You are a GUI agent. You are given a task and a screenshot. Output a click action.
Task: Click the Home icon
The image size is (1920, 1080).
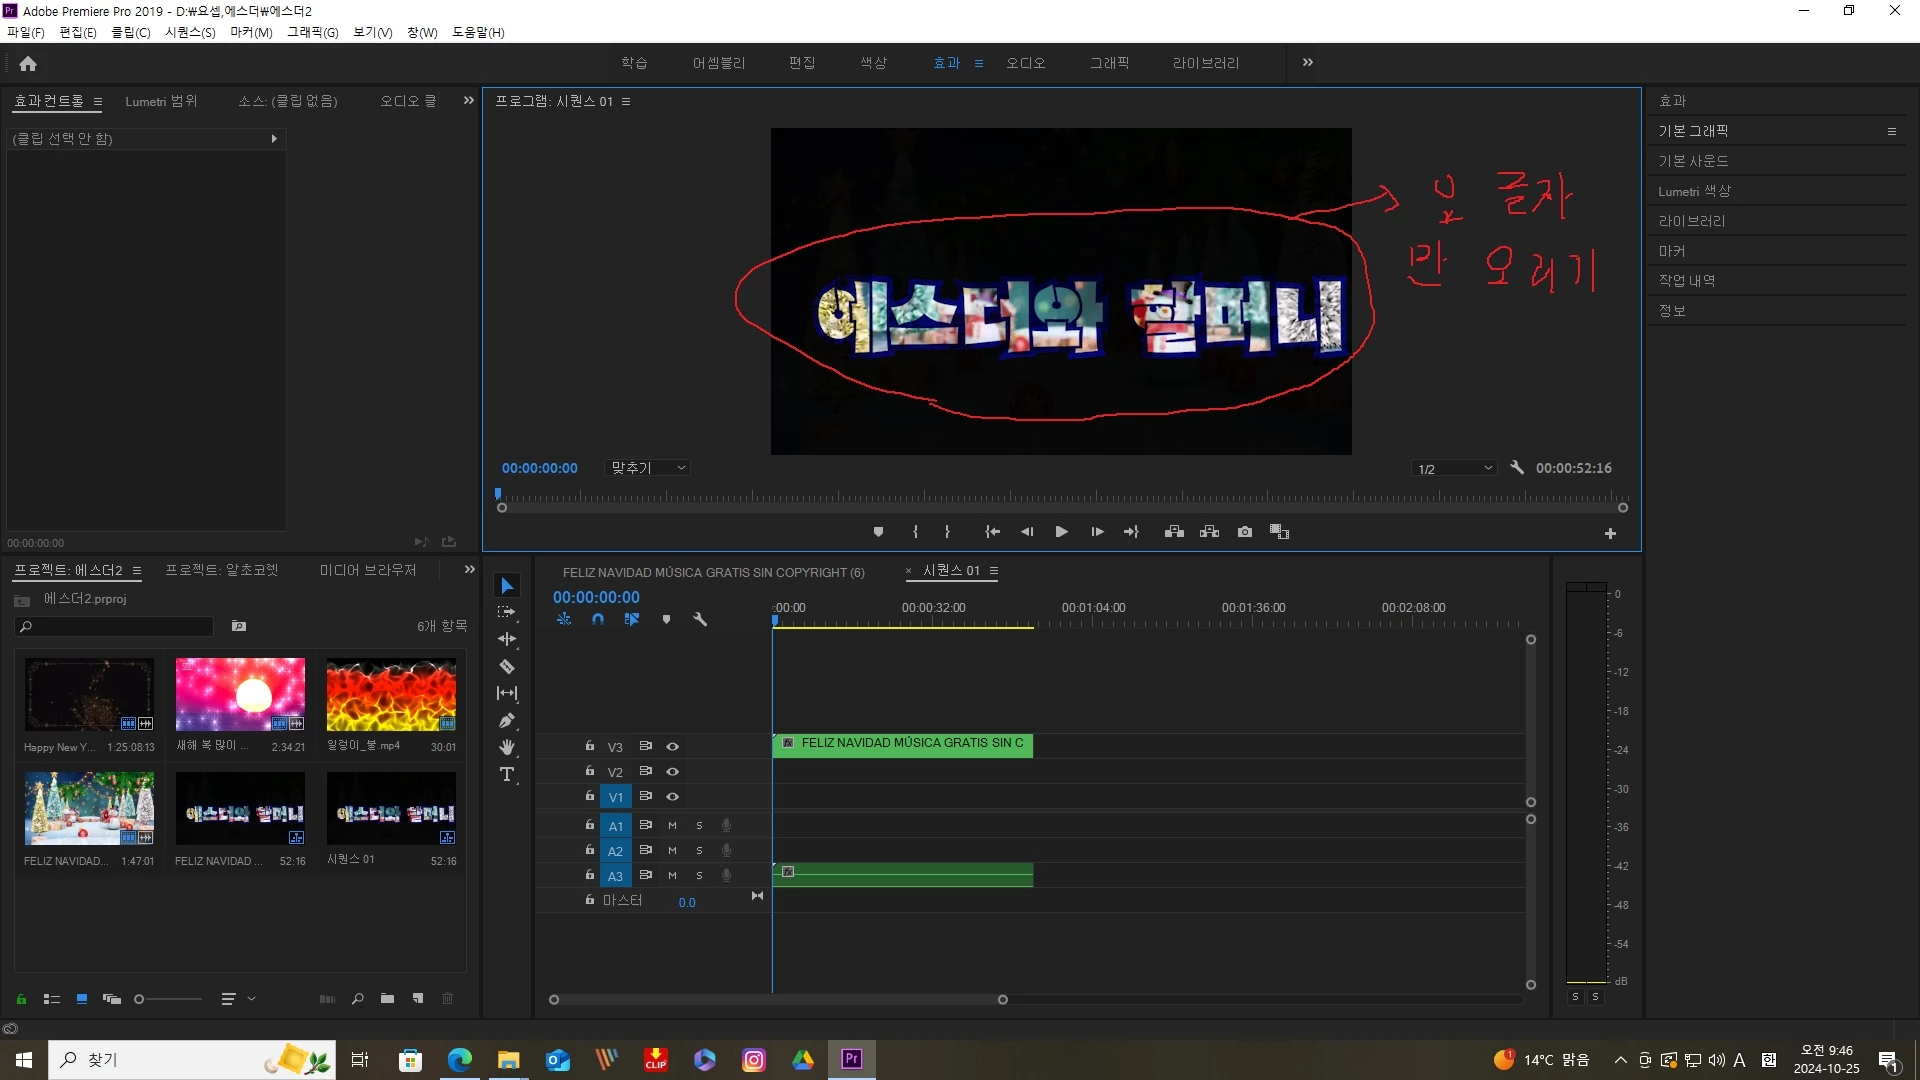(28, 63)
